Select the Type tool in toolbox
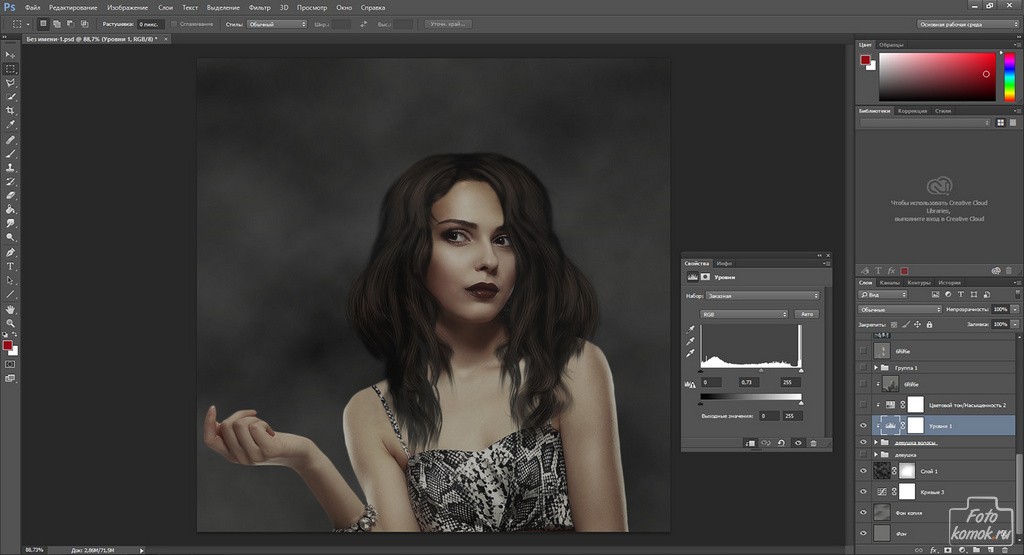The height and width of the screenshot is (555, 1024). (x=10, y=266)
